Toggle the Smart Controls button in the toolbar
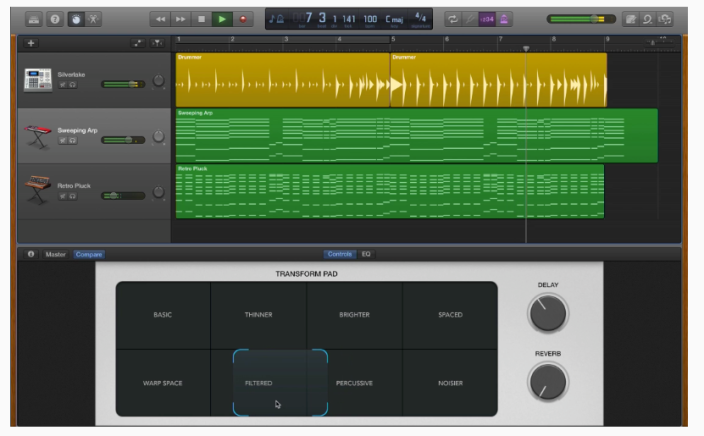 tap(75, 19)
